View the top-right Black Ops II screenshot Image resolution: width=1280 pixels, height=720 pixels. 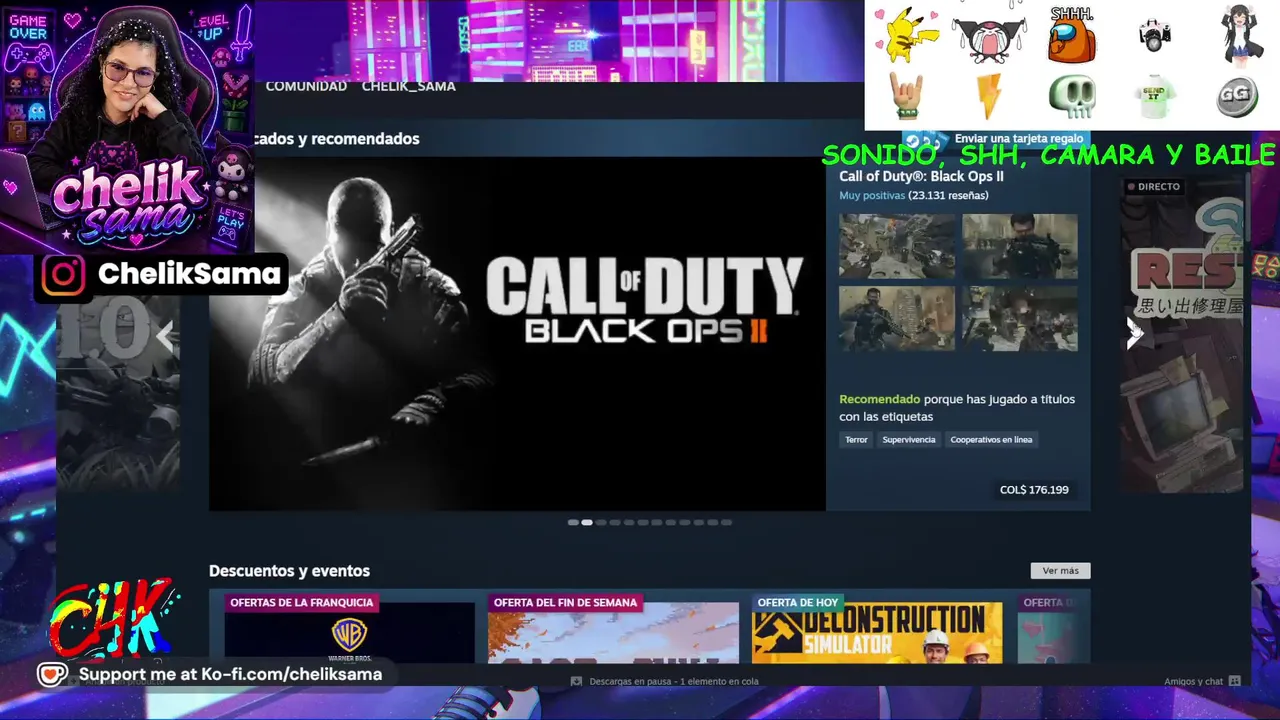click(x=1020, y=246)
